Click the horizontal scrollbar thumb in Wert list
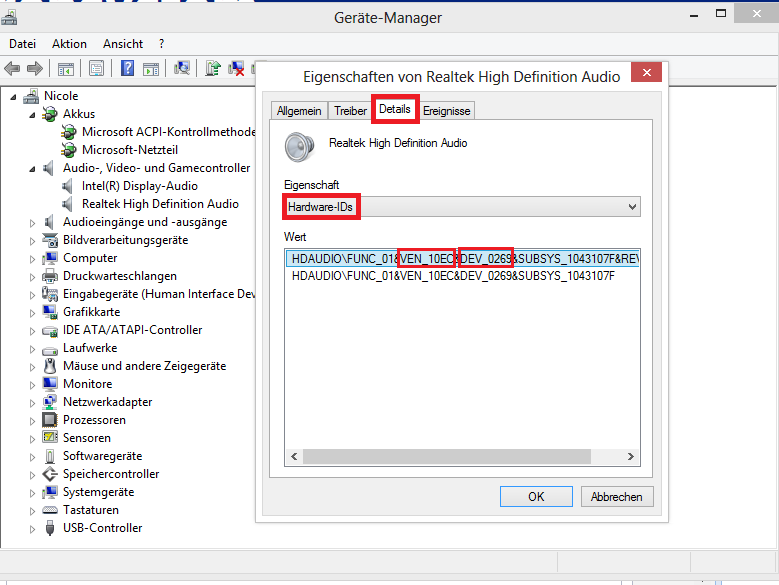This screenshot has height=585, width=779. pyautogui.click(x=447, y=456)
